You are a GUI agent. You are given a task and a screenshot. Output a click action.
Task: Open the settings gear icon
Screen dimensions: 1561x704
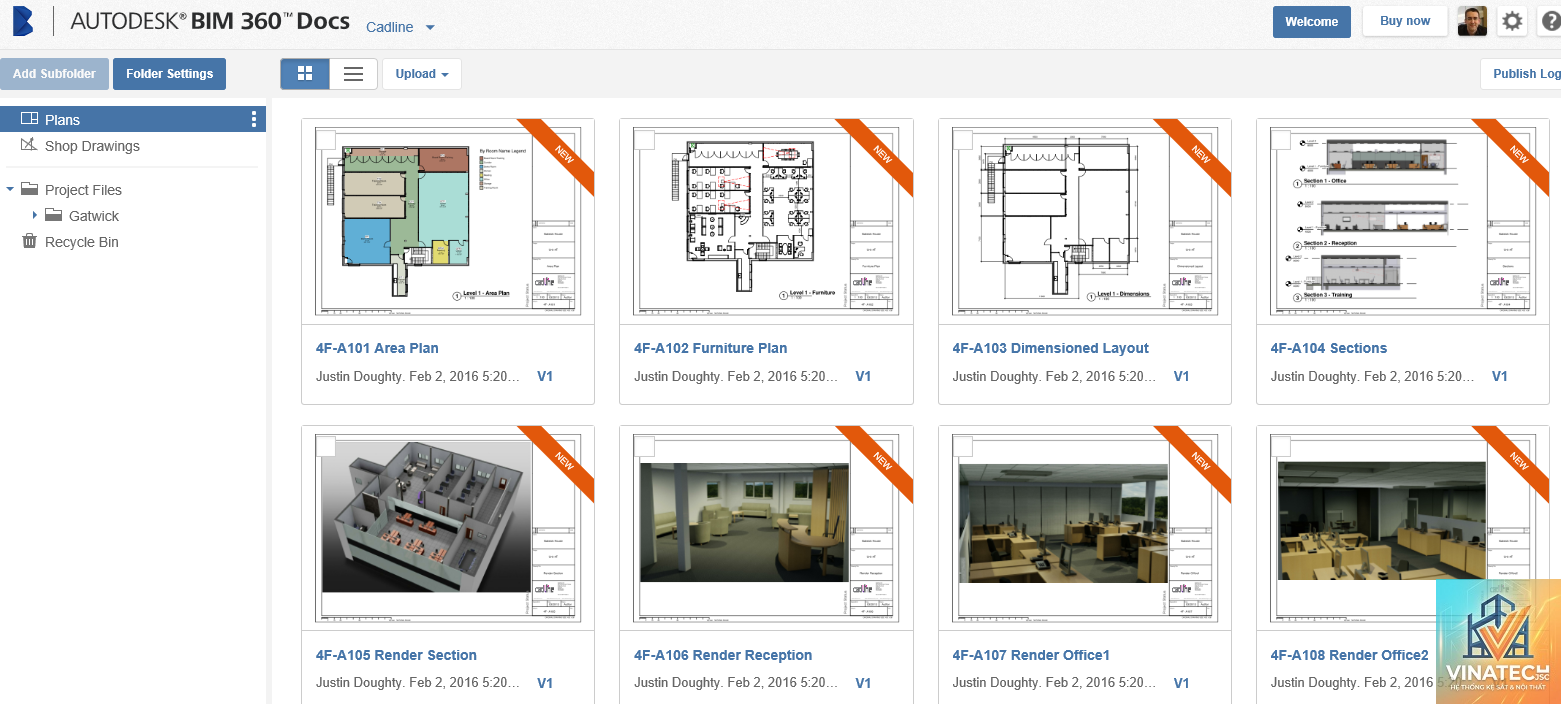point(1513,21)
